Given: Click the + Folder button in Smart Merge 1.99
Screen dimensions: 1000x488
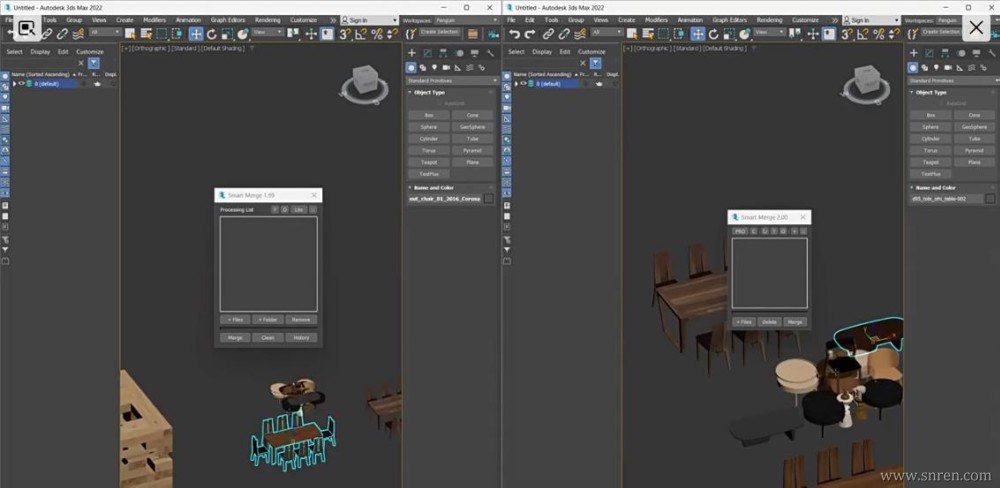Looking at the screenshot, I should [267, 319].
